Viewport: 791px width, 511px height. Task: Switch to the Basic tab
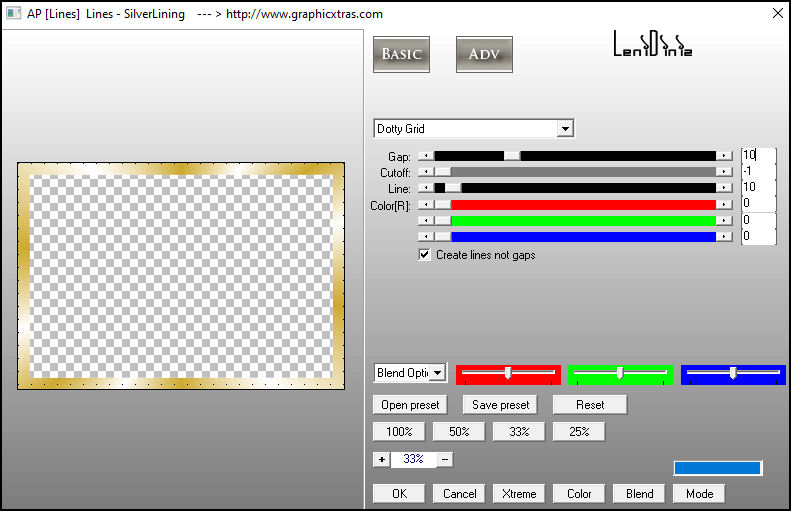[x=401, y=54]
